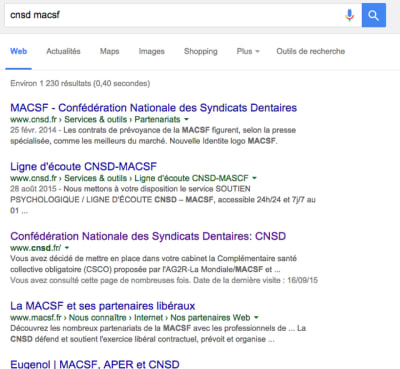Expand the Plus dropdown menu
The width and height of the screenshot is (400, 369).
click(248, 51)
